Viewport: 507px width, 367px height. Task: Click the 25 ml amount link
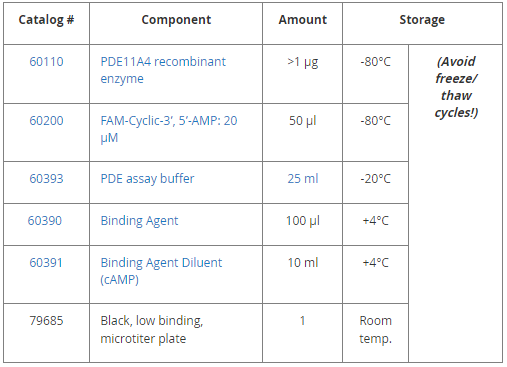[x=303, y=179]
